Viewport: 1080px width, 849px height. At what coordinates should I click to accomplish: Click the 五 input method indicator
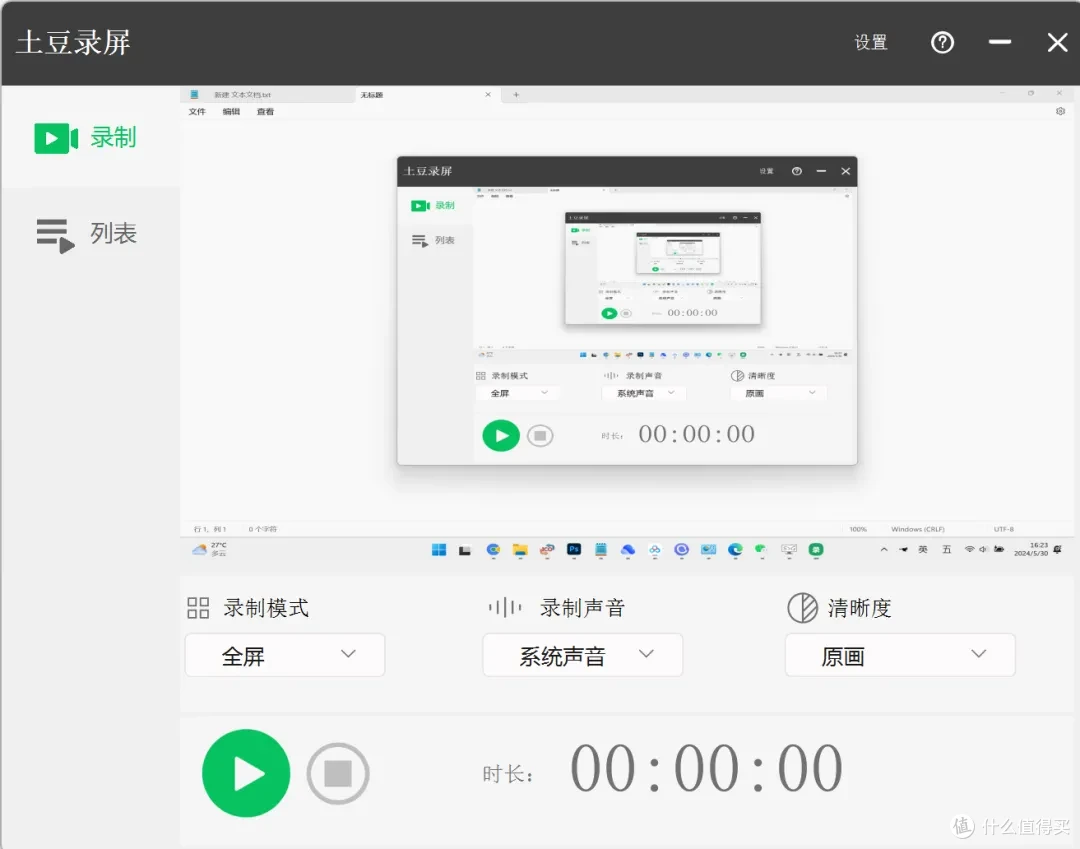point(946,549)
